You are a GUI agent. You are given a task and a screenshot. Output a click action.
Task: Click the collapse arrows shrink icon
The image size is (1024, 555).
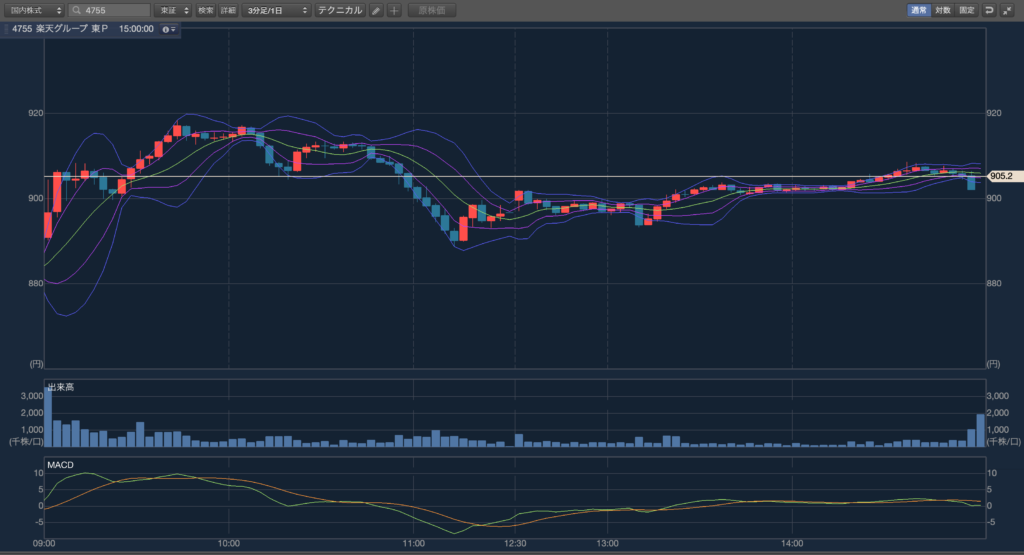[1007, 10]
